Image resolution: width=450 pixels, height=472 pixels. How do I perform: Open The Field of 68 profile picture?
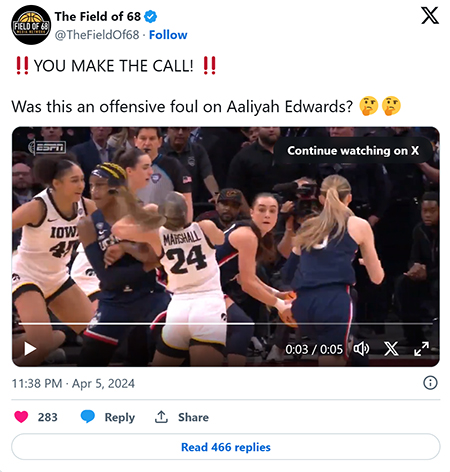point(31,25)
